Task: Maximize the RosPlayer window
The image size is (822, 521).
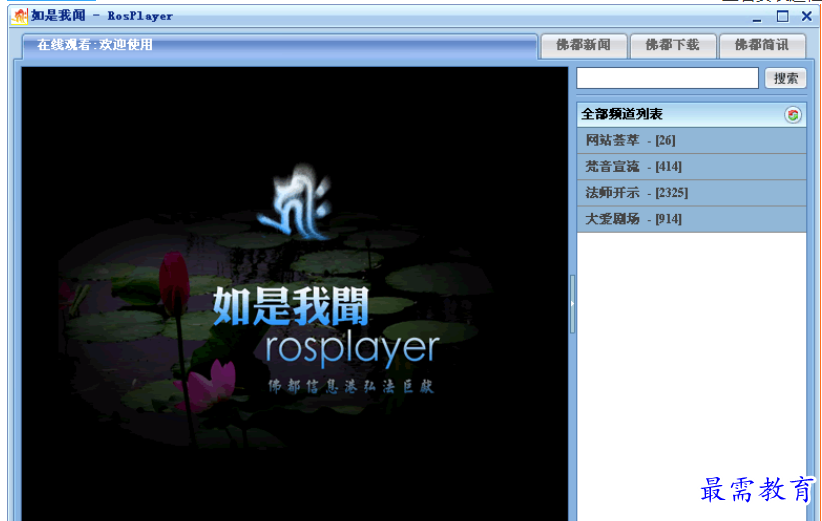Action: [x=782, y=16]
